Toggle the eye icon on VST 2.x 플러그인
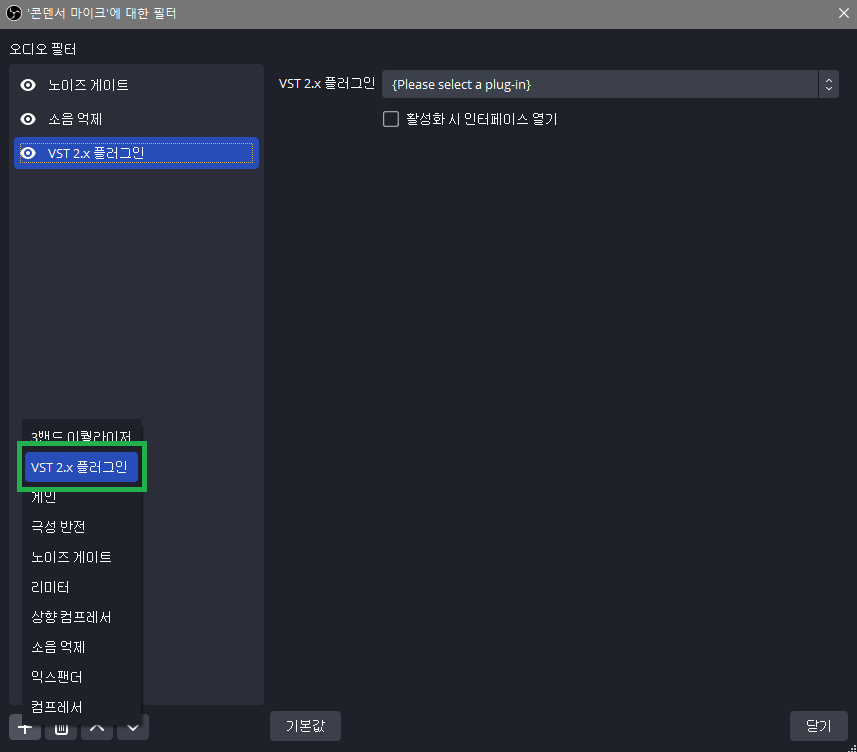 (x=28, y=152)
